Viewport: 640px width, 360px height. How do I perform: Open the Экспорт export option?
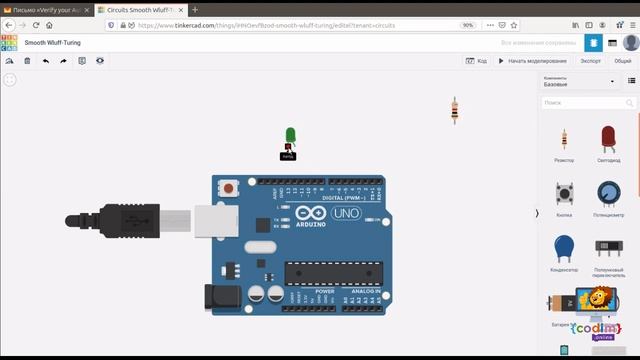590,61
